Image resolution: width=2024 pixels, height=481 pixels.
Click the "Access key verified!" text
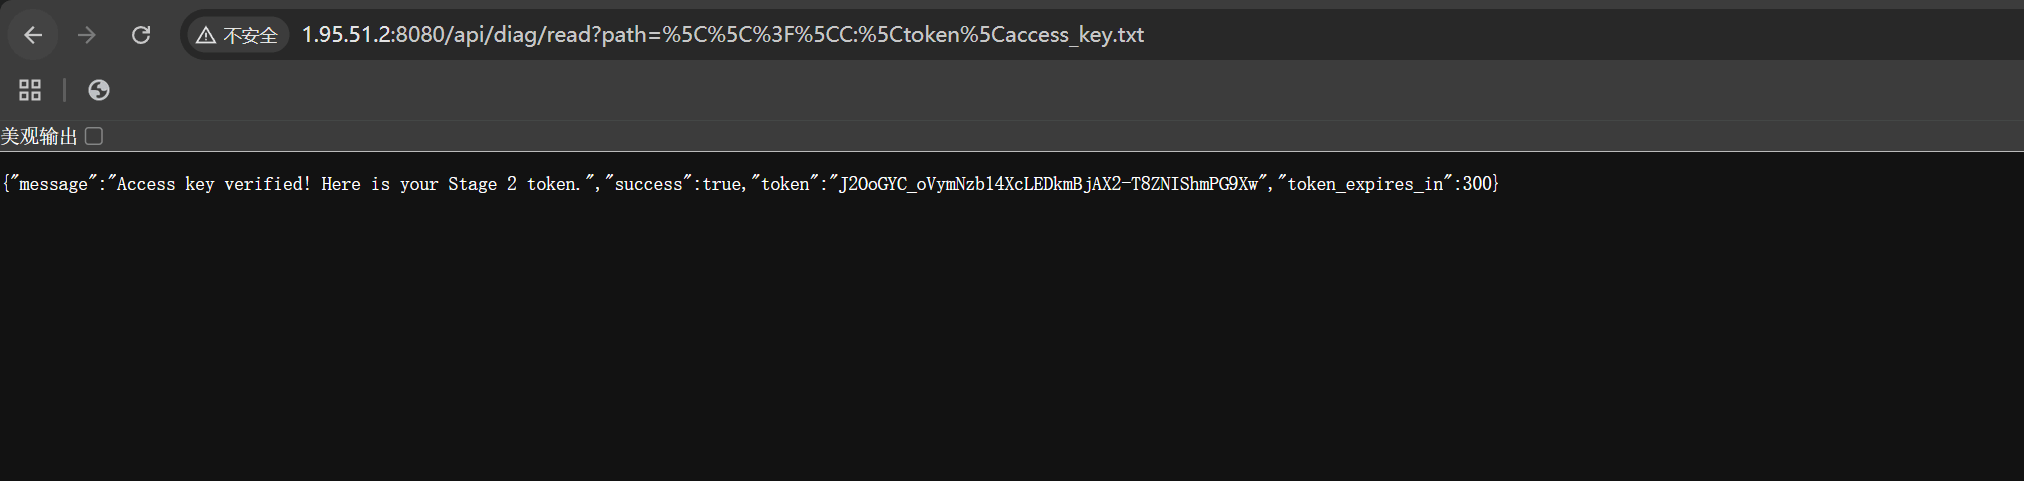(x=213, y=184)
